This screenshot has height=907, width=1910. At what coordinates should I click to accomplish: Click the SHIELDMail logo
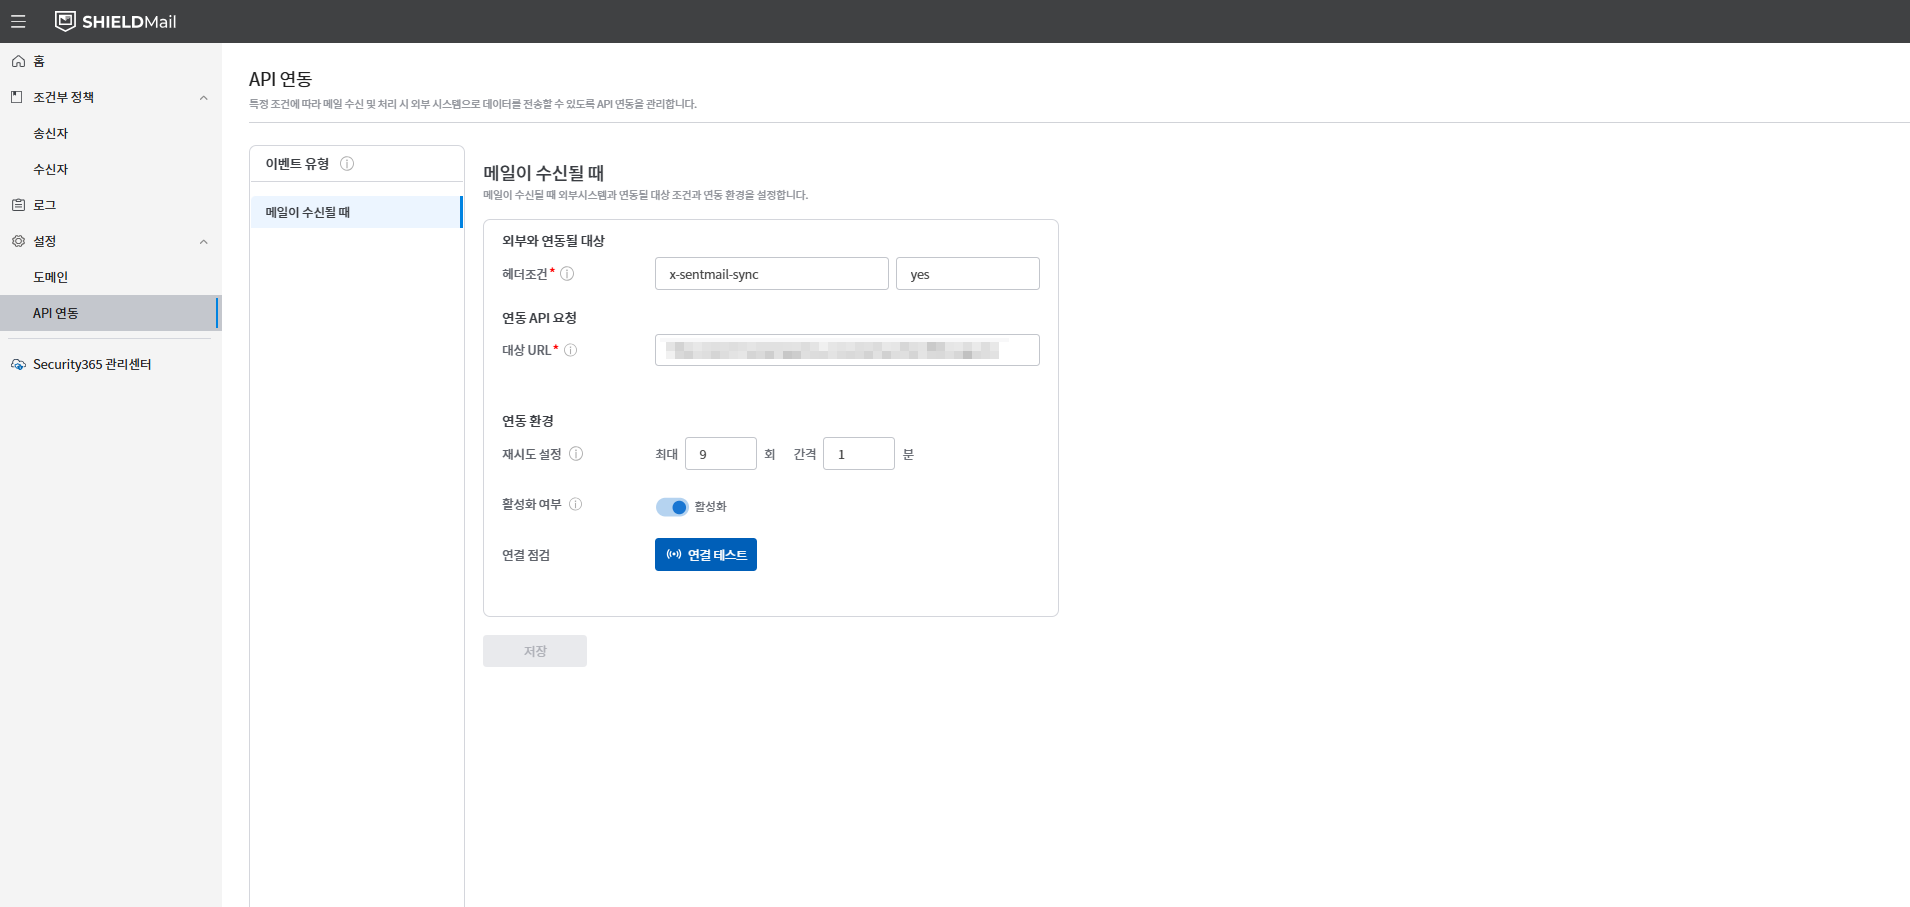(x=116, y=21)
